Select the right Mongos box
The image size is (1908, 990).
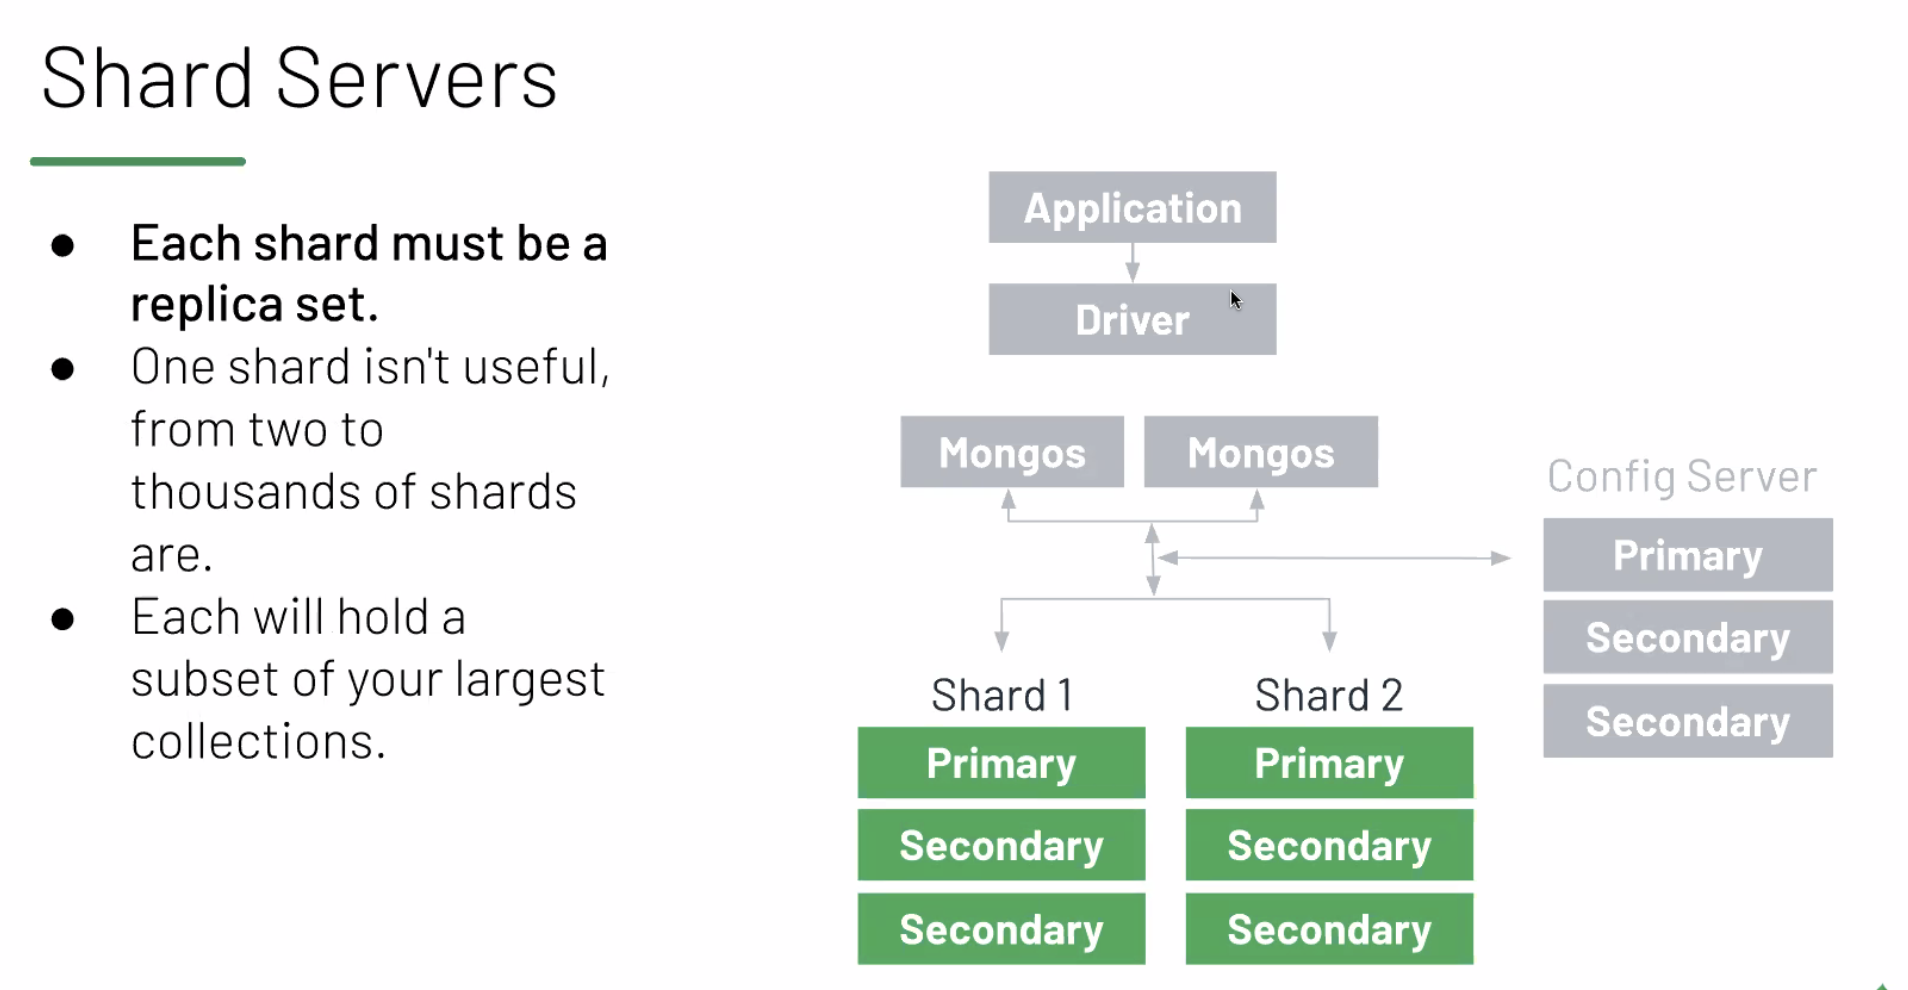pos(1260,453)
